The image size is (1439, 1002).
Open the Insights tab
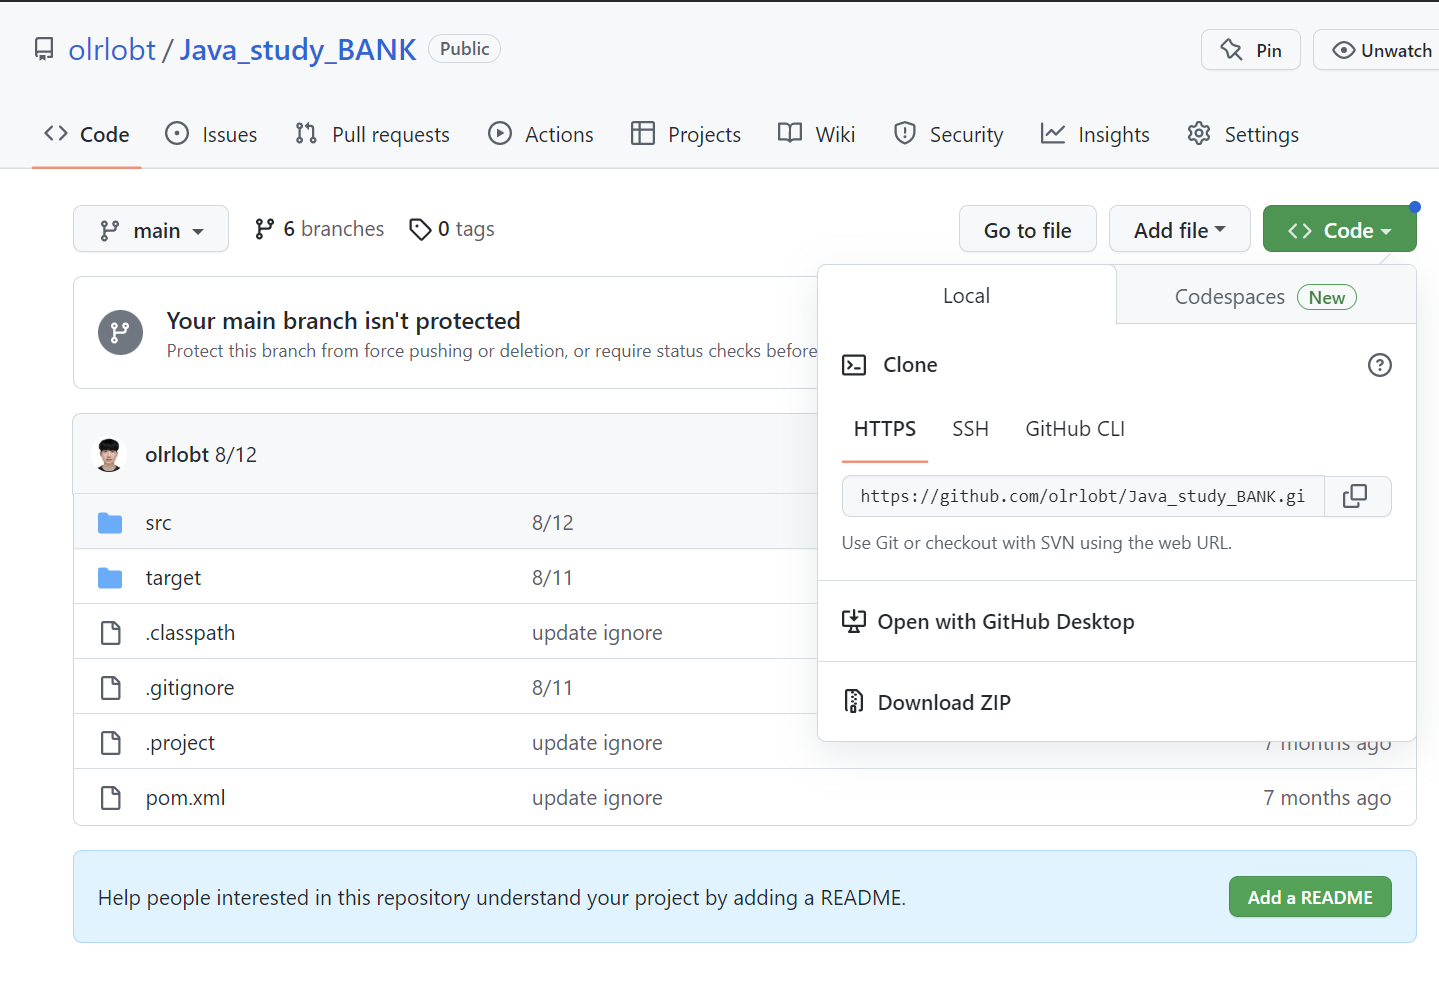(1096, 134)
